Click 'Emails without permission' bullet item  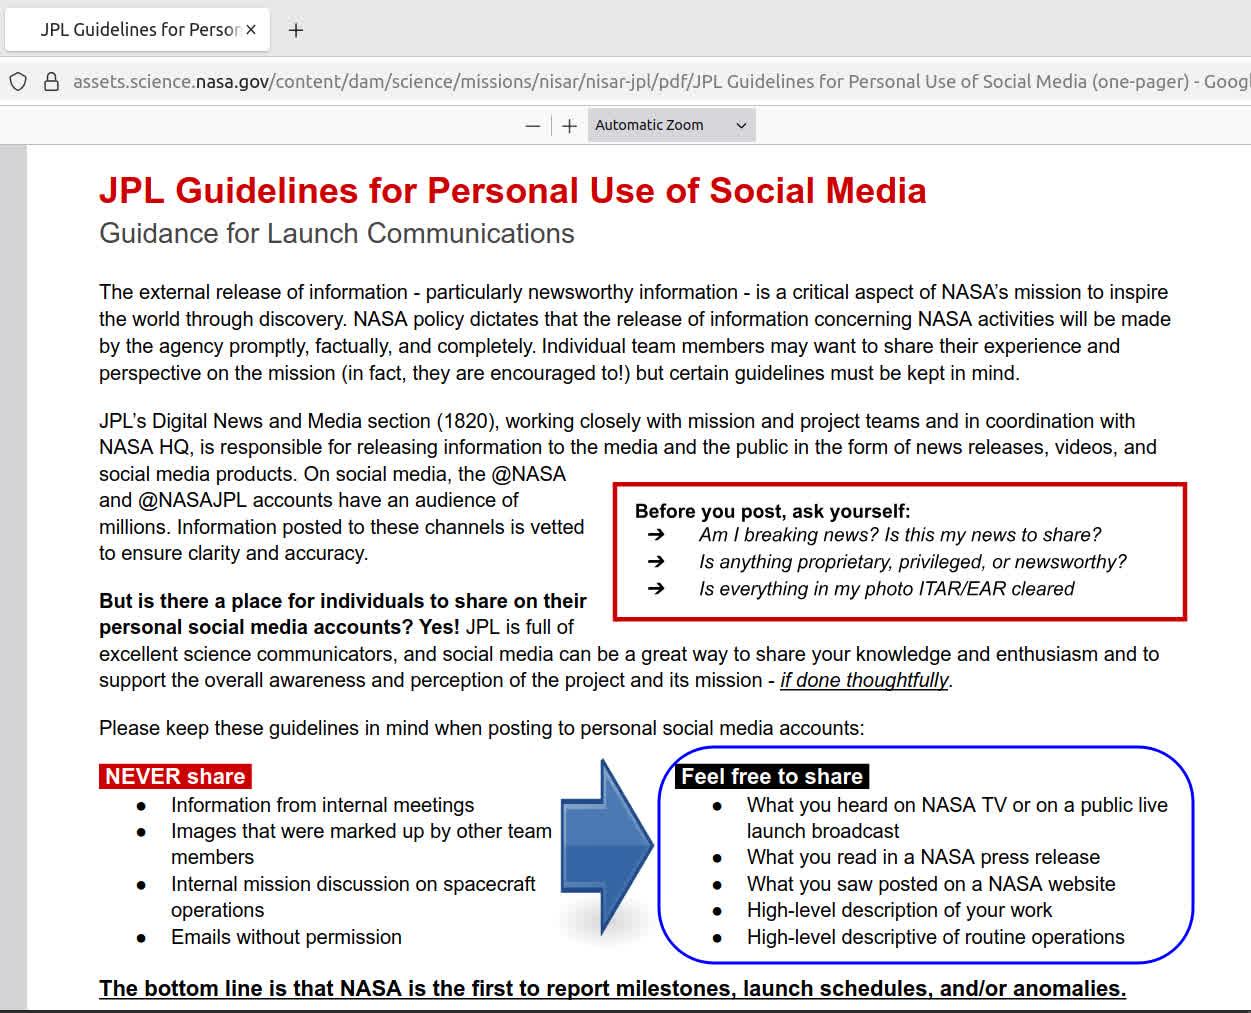tap(286, 938)
